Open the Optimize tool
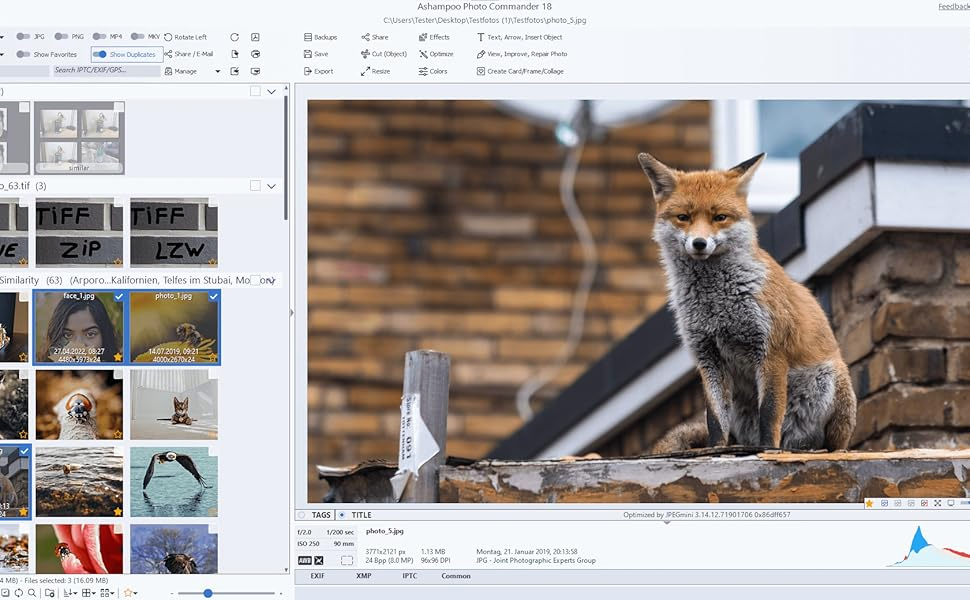The image size is (970, 600). point(424,54)
